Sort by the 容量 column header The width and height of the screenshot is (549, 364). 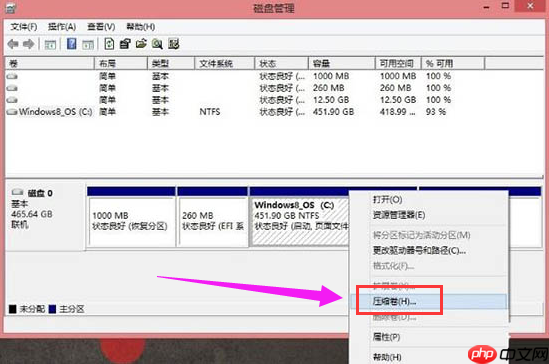click(342, 63)
